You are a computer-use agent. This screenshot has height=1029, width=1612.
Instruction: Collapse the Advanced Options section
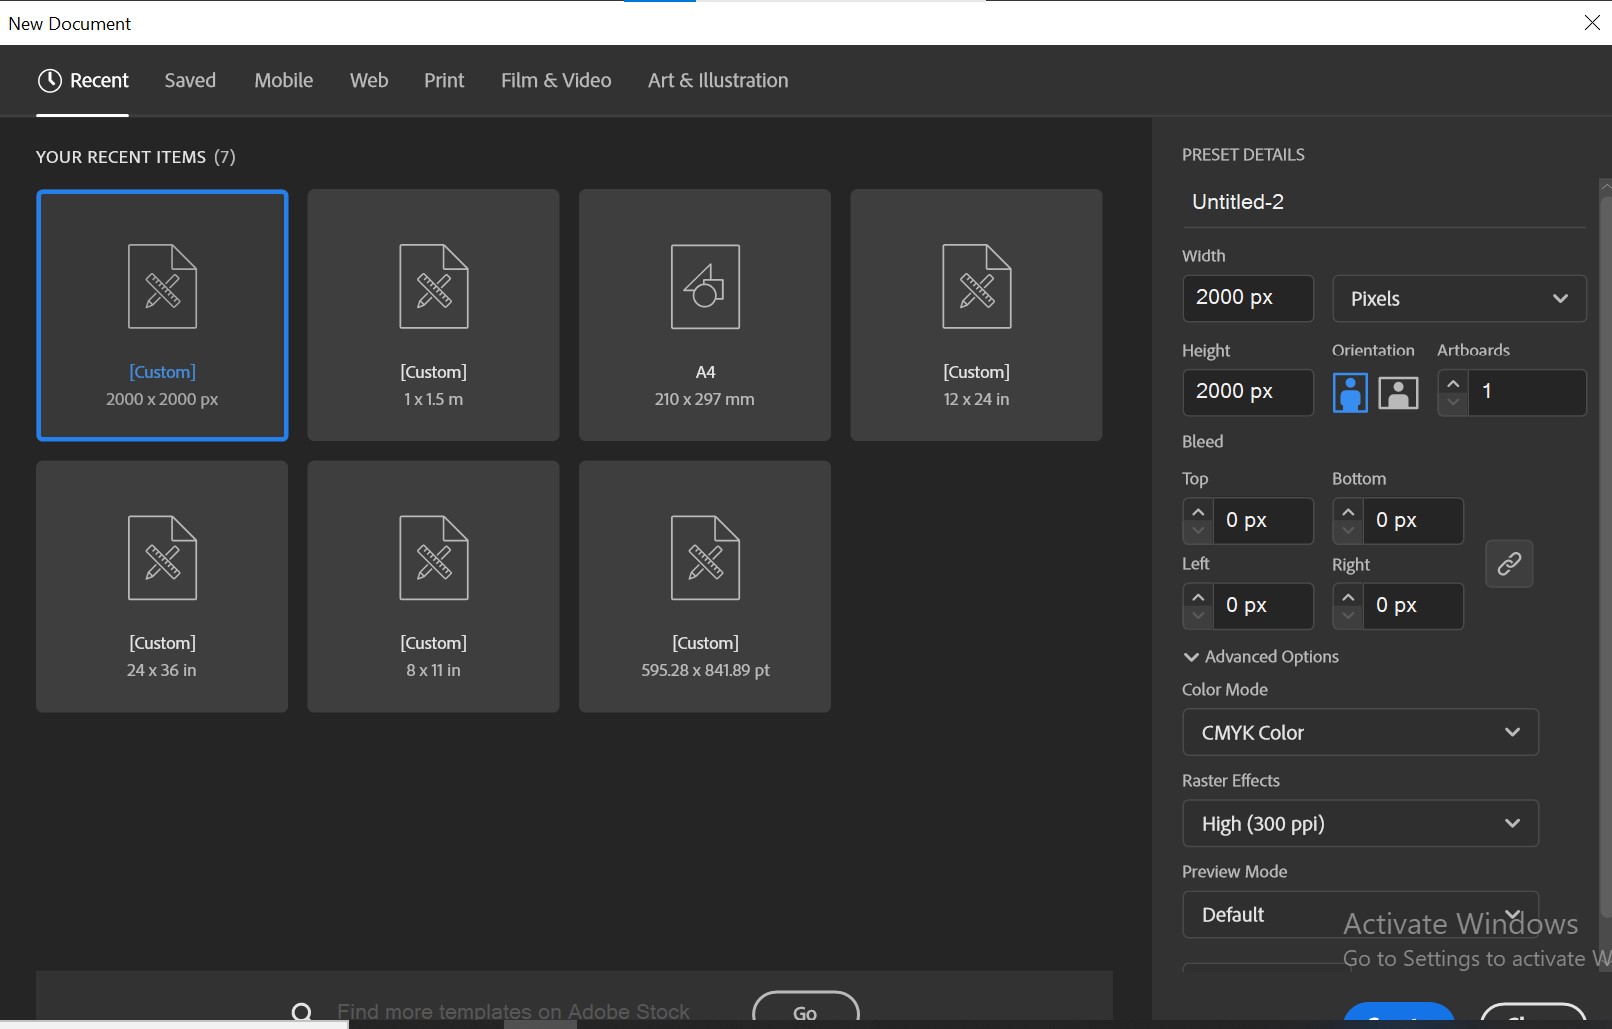point(1260,657)
